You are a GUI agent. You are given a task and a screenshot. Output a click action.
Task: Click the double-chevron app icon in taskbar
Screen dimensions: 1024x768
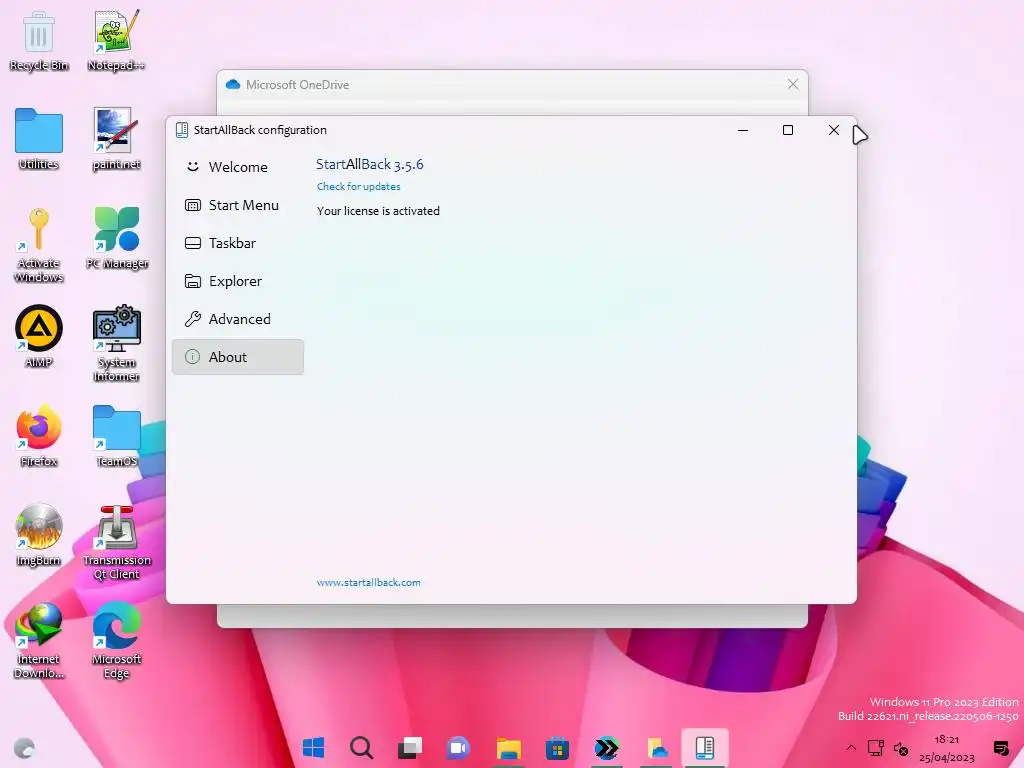tap(606, 747)
